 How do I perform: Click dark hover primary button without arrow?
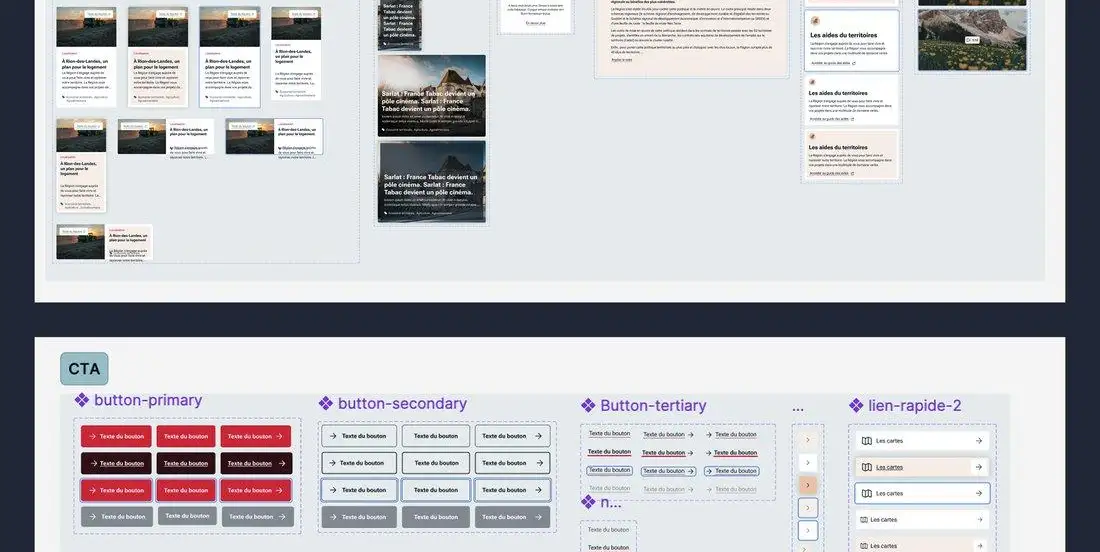[x=186, y=463]
